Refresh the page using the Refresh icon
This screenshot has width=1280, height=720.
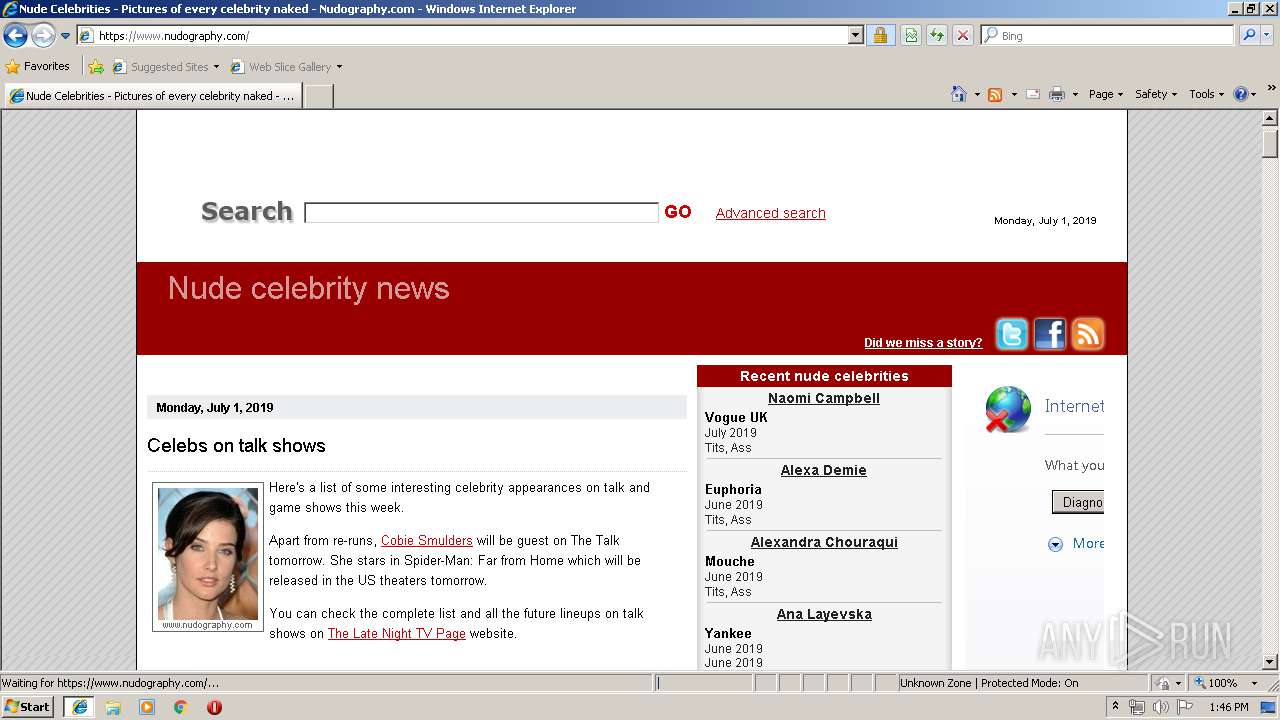(x=937, y=36)
